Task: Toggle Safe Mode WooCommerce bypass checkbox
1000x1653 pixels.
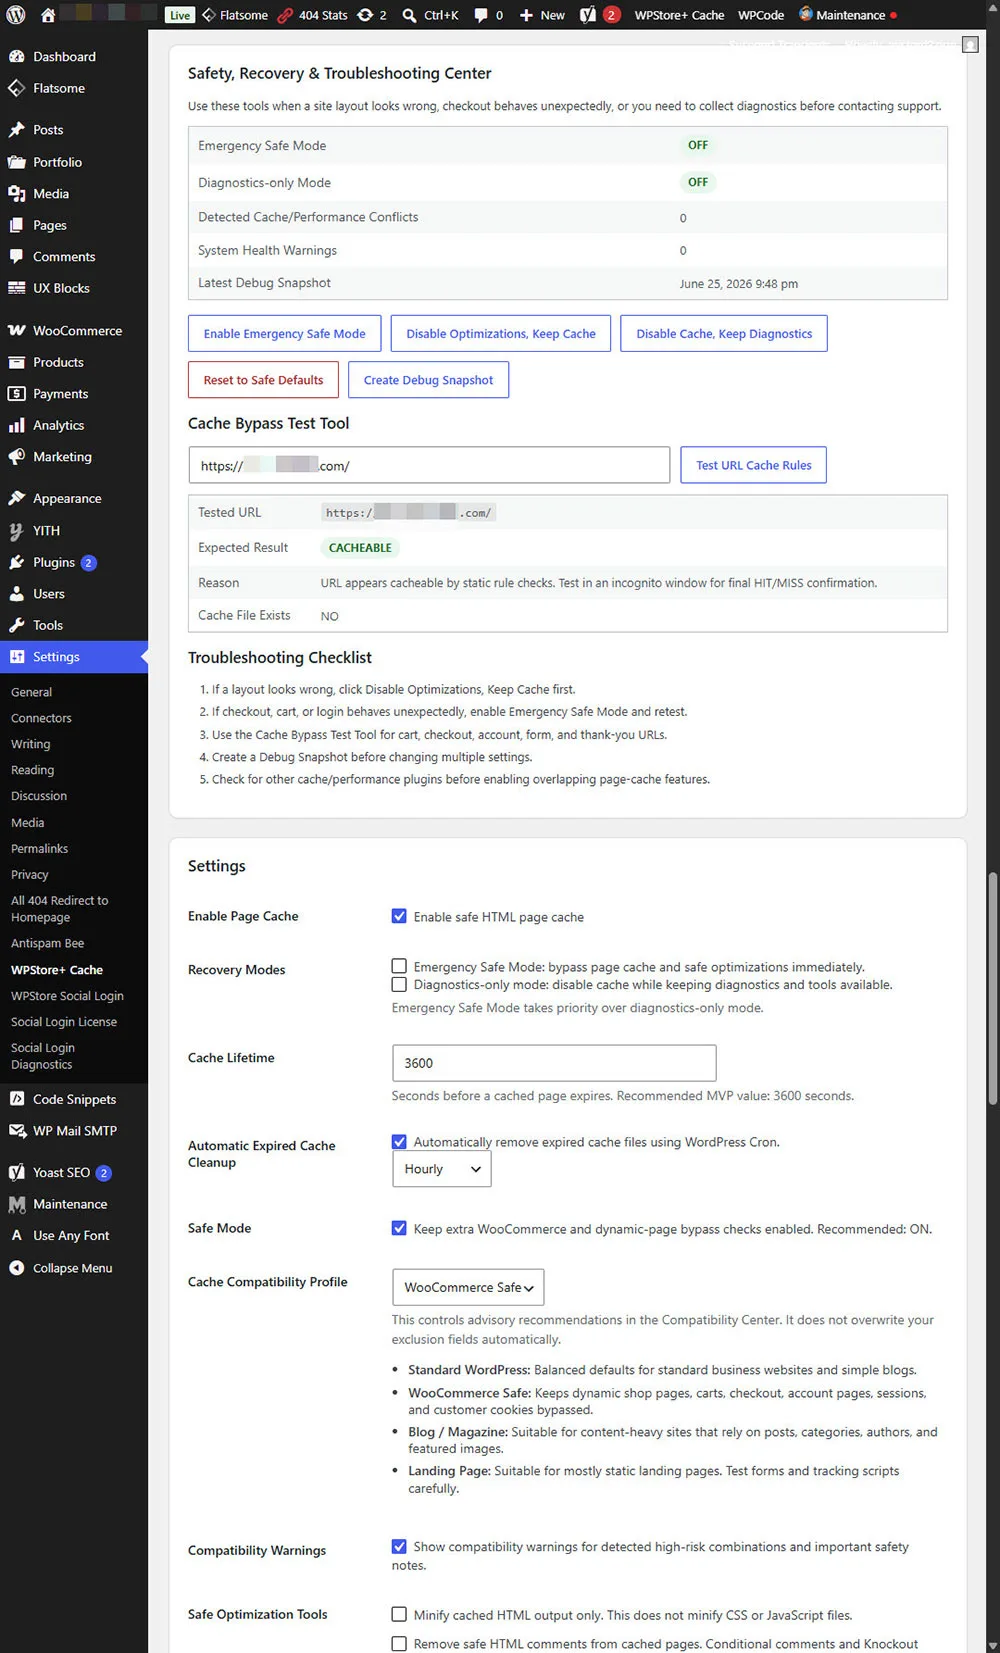Action: coord(399,1228)
